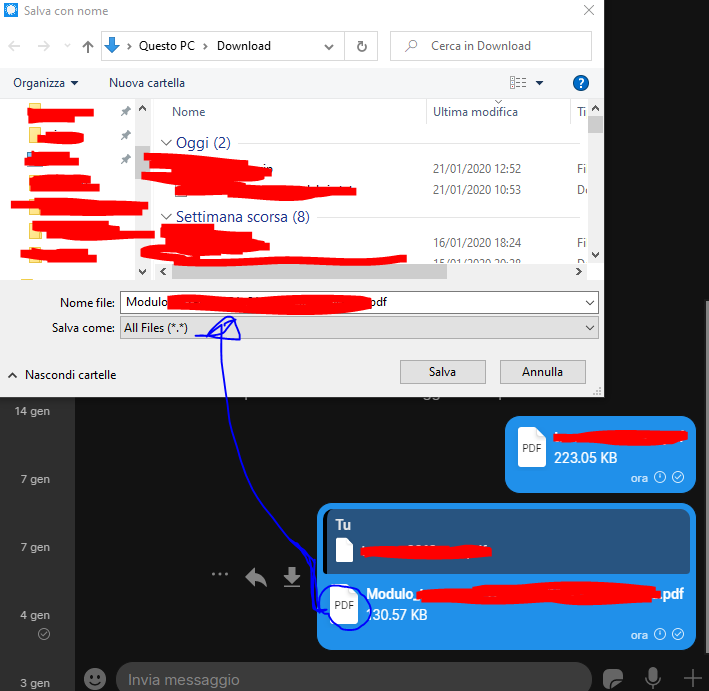Change the view layout icon
Viewport: 709px width, 691px height.
(518, 83)
